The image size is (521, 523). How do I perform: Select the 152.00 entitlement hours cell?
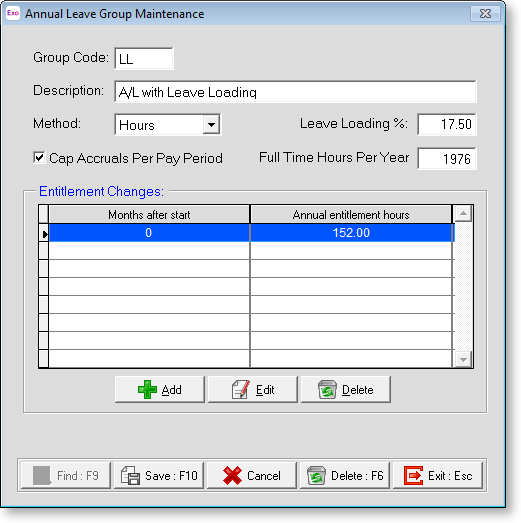click(x=351, y=232)
